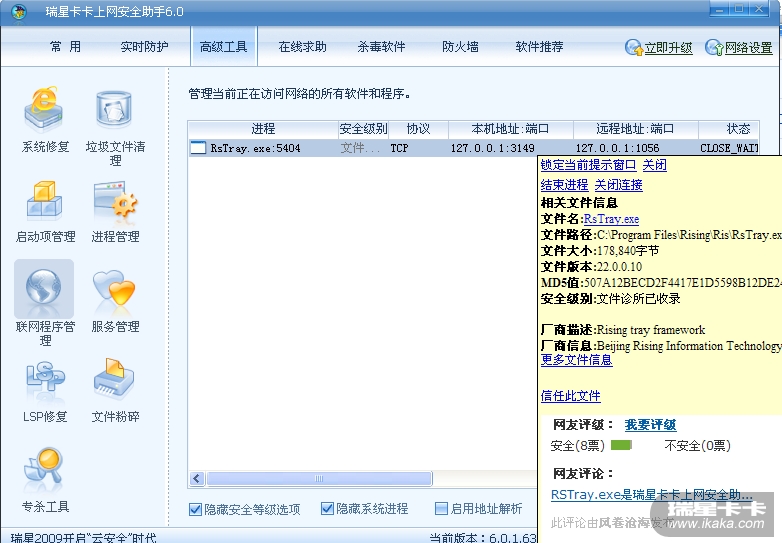The image size is (782, 543).
Task: Sort by the 协议 column header
Action: (x=418, y=129)
